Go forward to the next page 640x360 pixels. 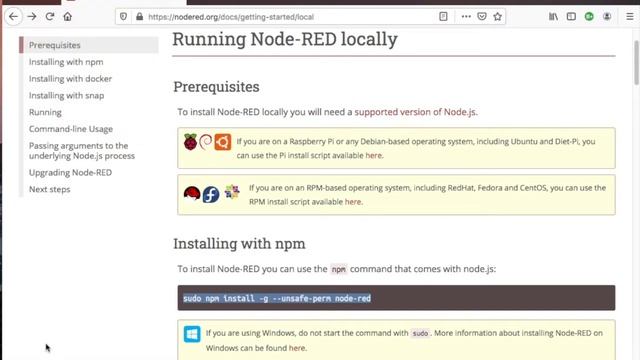pyautogui.click(x=32, y=17)
